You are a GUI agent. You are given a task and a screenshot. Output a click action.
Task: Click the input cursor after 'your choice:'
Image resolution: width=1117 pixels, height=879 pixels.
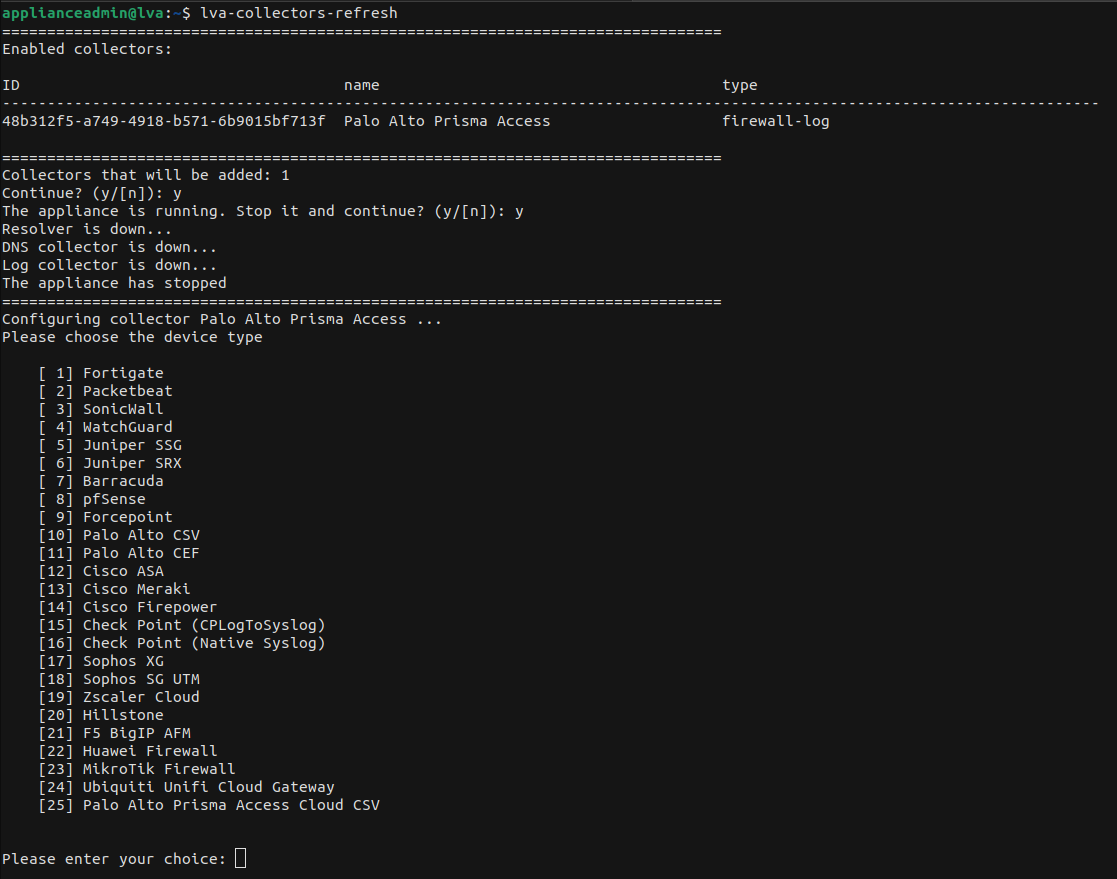[x=240, y=859]
